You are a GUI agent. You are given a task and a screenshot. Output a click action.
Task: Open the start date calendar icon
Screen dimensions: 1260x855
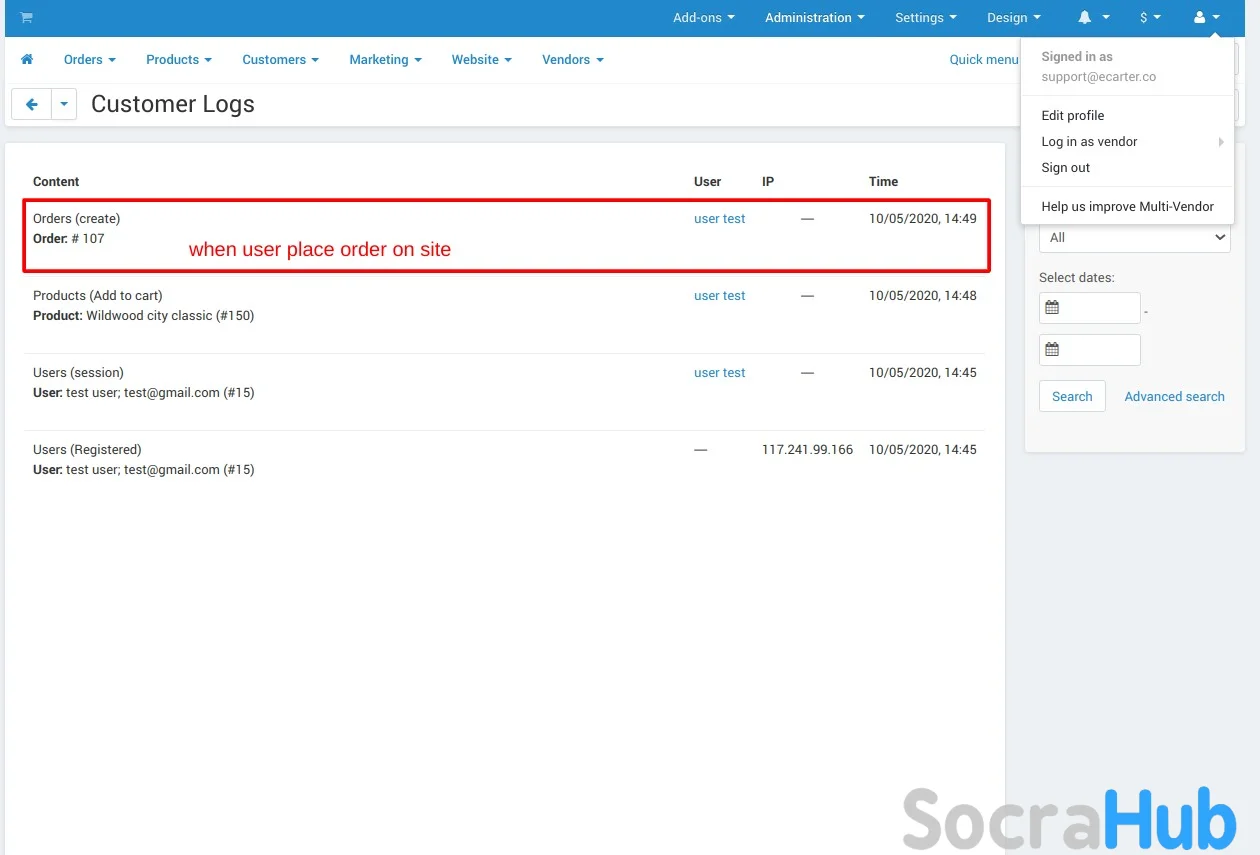point(1052,308)
